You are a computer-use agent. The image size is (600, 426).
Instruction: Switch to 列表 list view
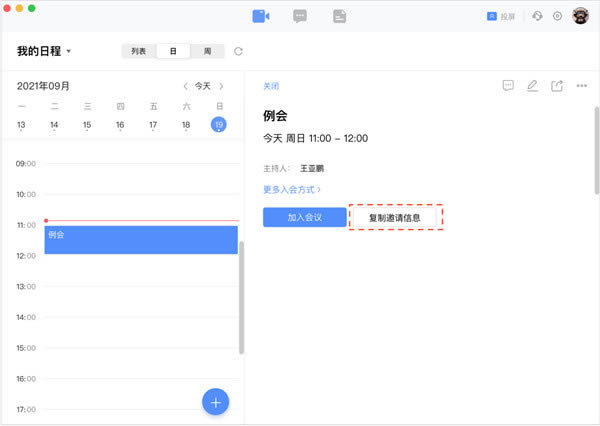click(x=139, y=51)
